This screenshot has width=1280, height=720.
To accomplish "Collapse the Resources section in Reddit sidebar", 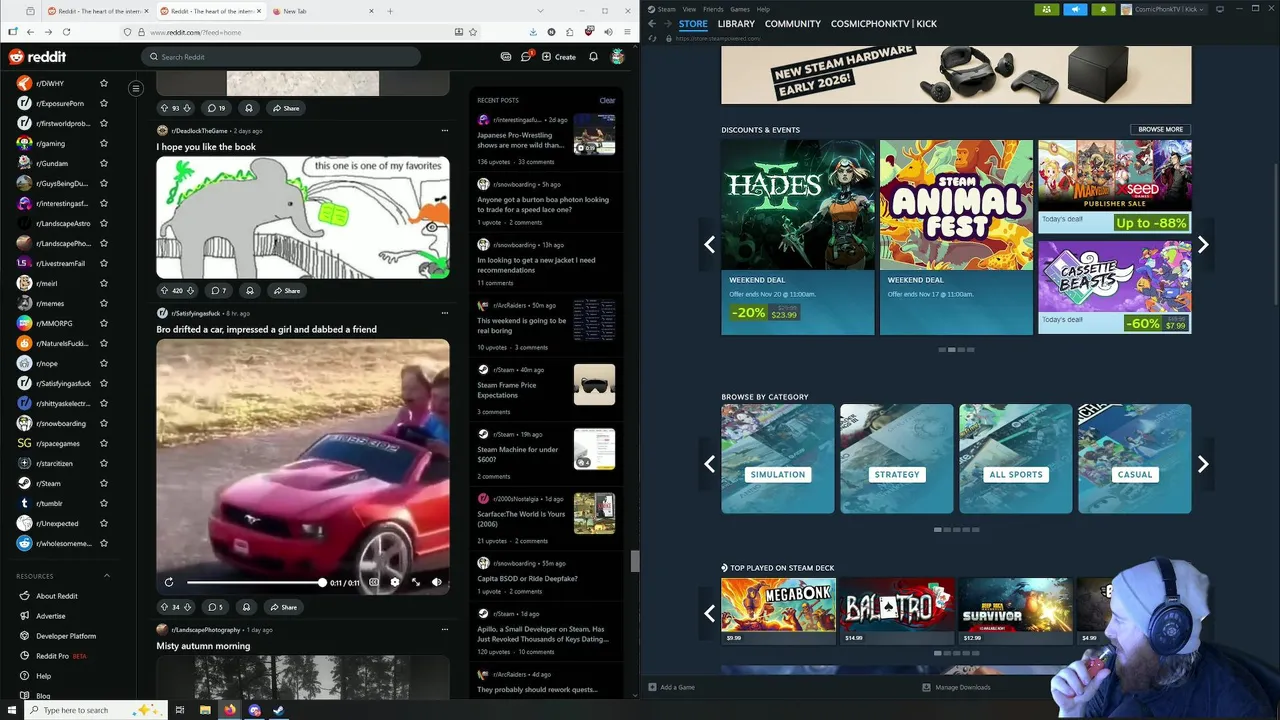I will click(107, 576).
